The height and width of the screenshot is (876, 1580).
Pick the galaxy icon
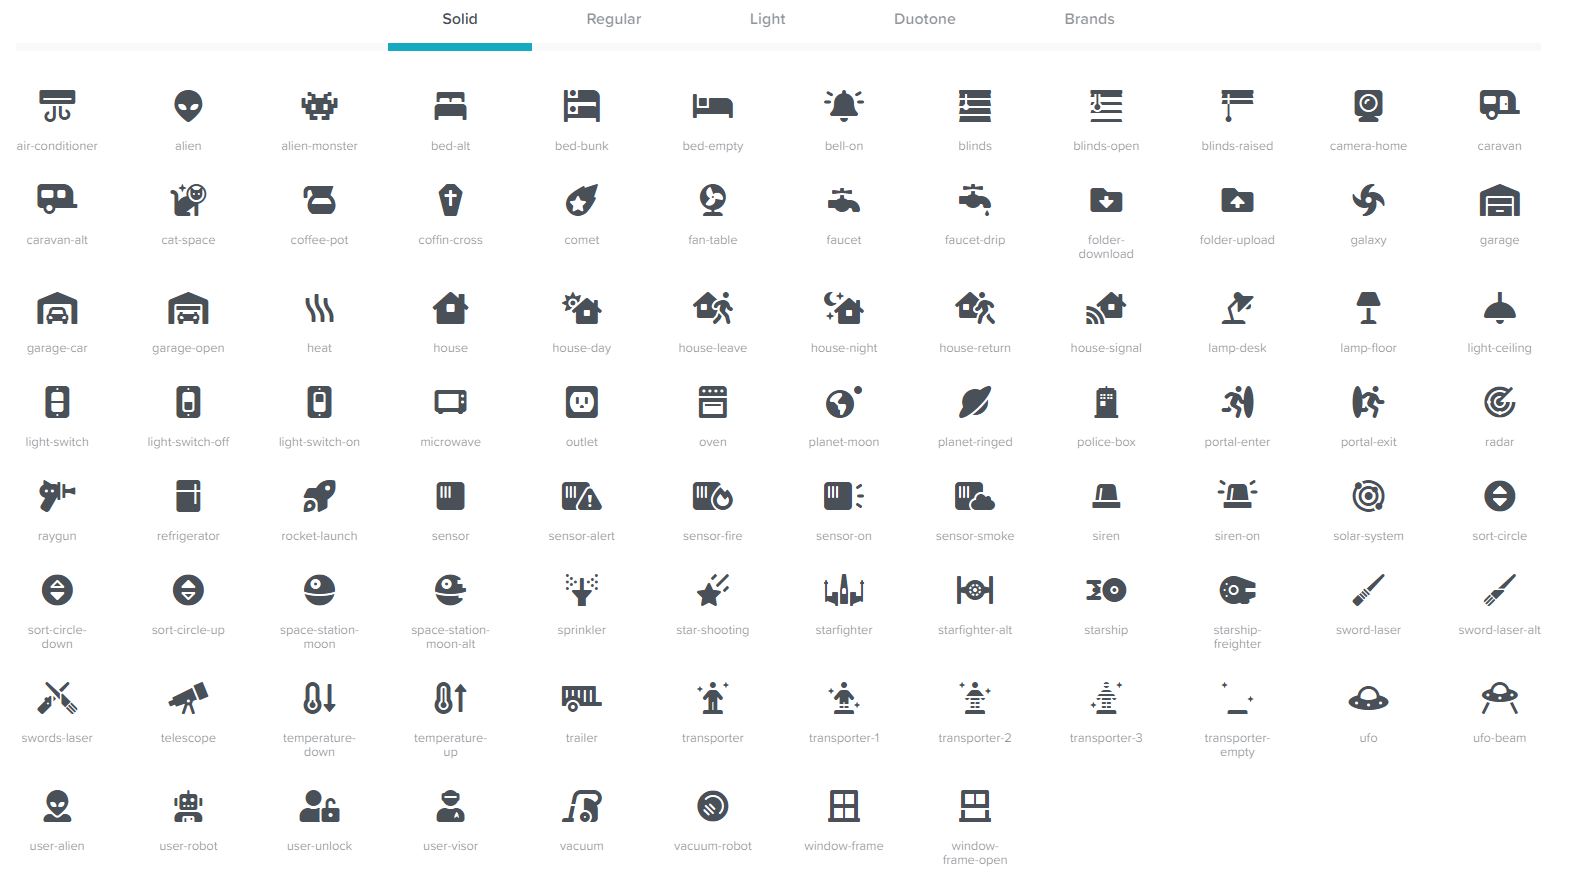click(x=1369, y=200)
